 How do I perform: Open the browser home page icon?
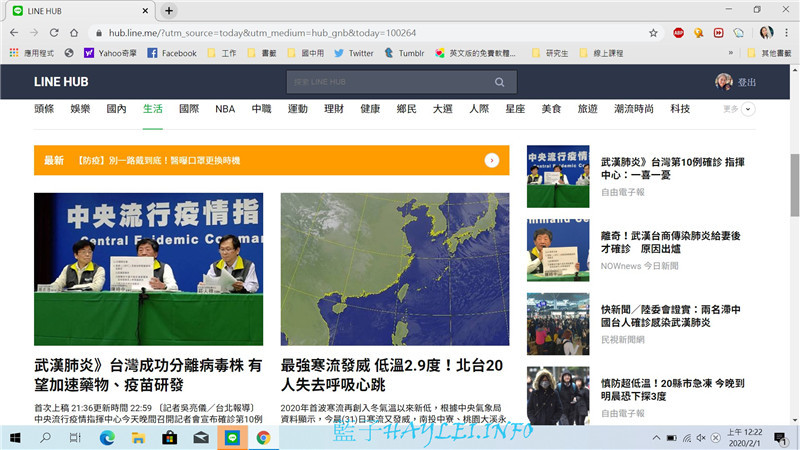click(74, 33)
